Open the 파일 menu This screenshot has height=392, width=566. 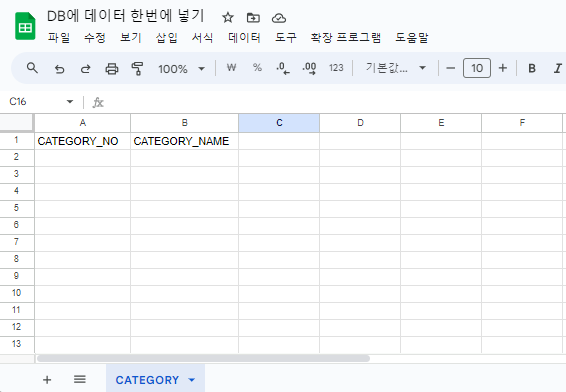(59, 38)
